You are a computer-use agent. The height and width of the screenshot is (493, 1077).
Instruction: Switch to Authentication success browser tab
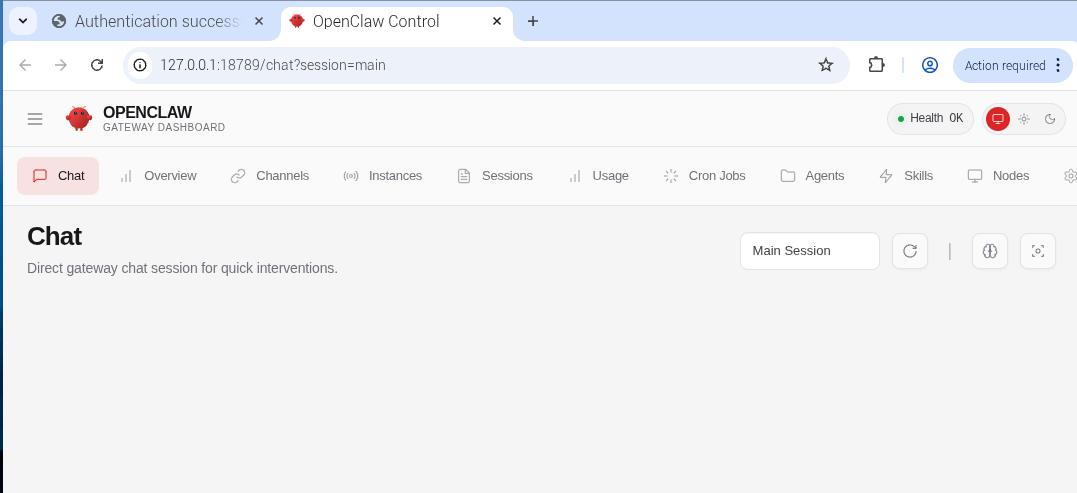pos(155,21)
